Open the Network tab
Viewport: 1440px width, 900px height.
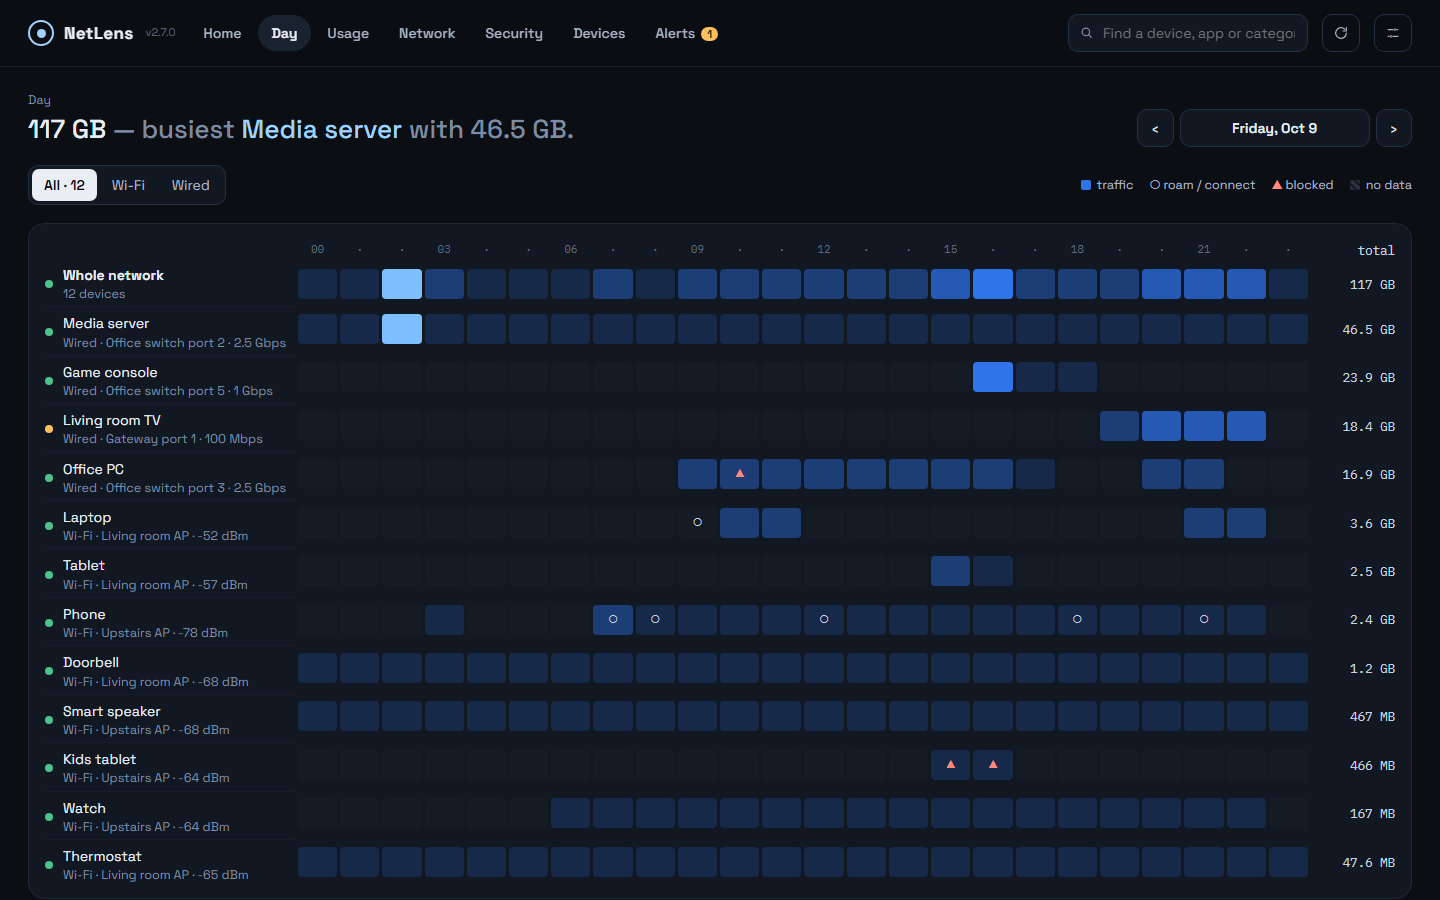click(427, 33)
